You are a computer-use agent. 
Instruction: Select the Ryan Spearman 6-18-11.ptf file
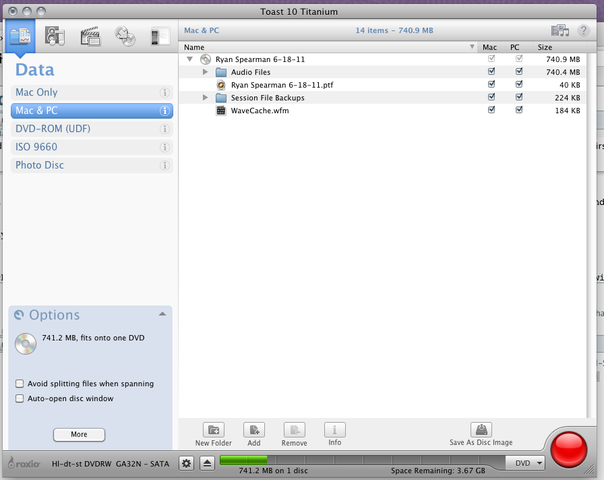click(281, 85)
